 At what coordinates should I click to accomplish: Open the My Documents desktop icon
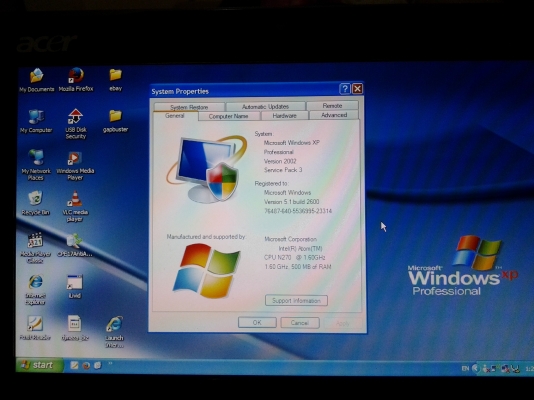[x=36, y=80]
